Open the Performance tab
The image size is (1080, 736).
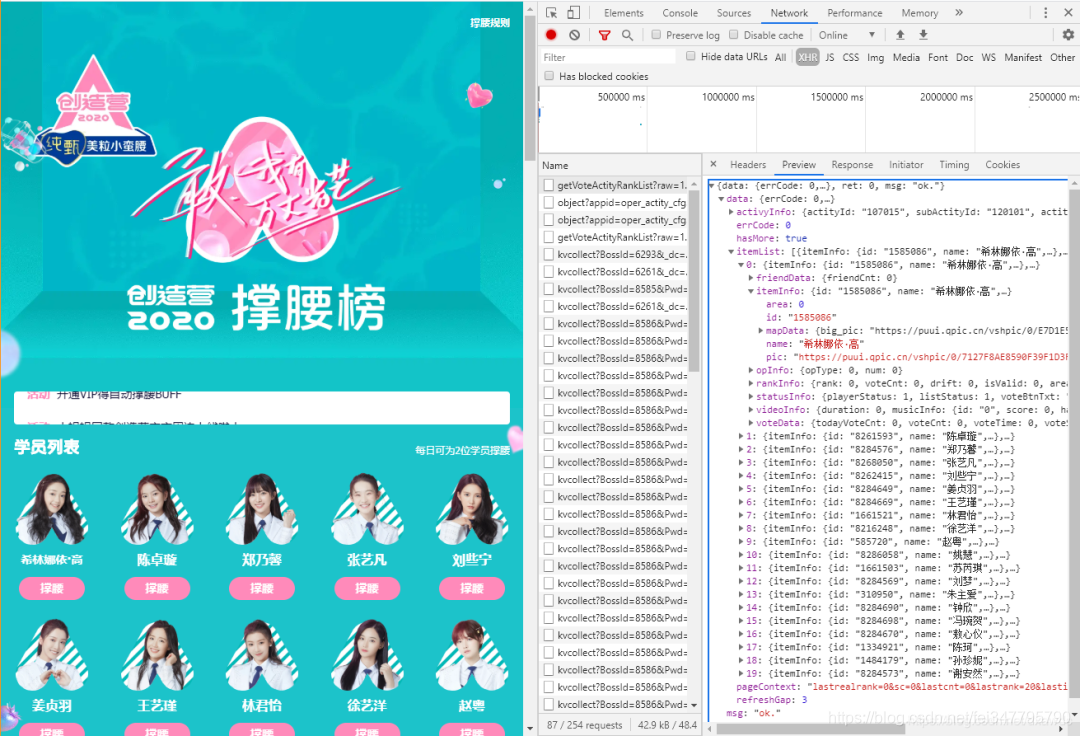(854, 13)
